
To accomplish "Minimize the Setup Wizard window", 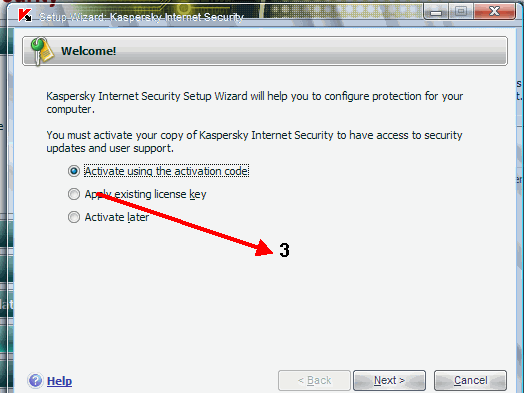I will (x=436, y=12).
